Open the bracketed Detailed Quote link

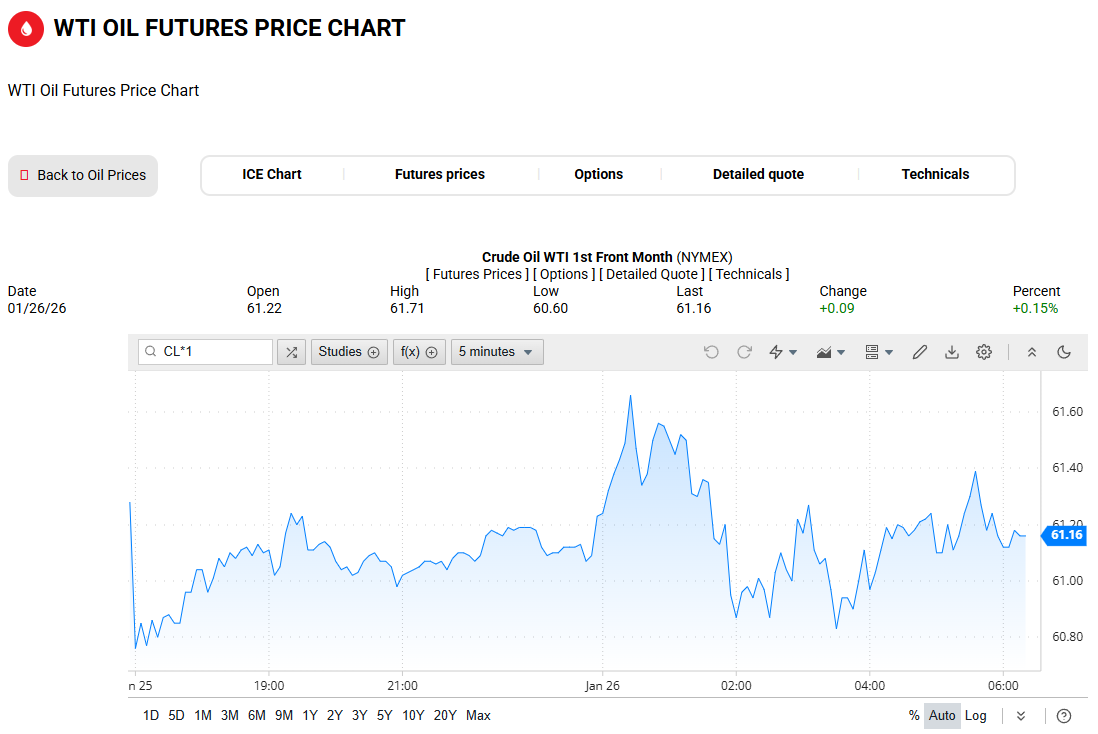[653, 274]
